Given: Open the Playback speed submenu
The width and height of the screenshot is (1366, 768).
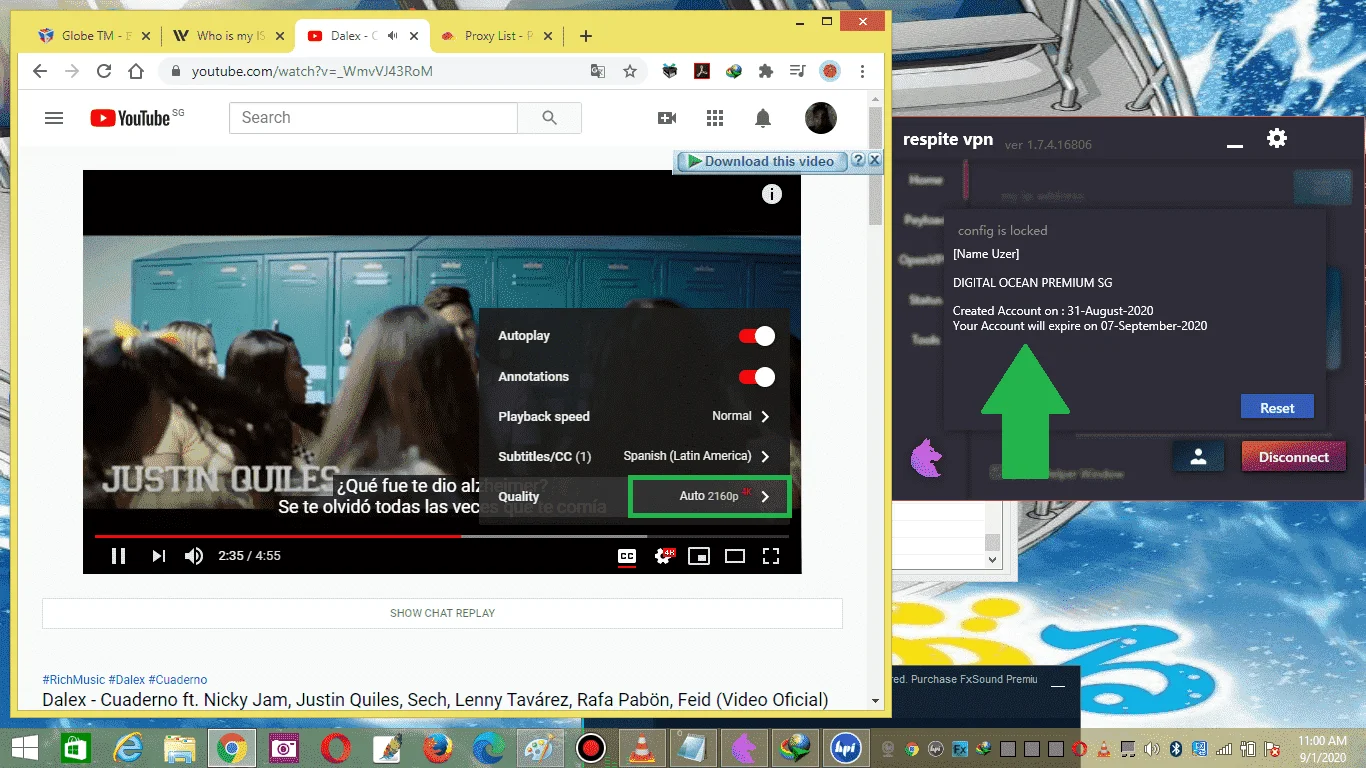Looking at the screenshot, I should [x=634, y=416].
